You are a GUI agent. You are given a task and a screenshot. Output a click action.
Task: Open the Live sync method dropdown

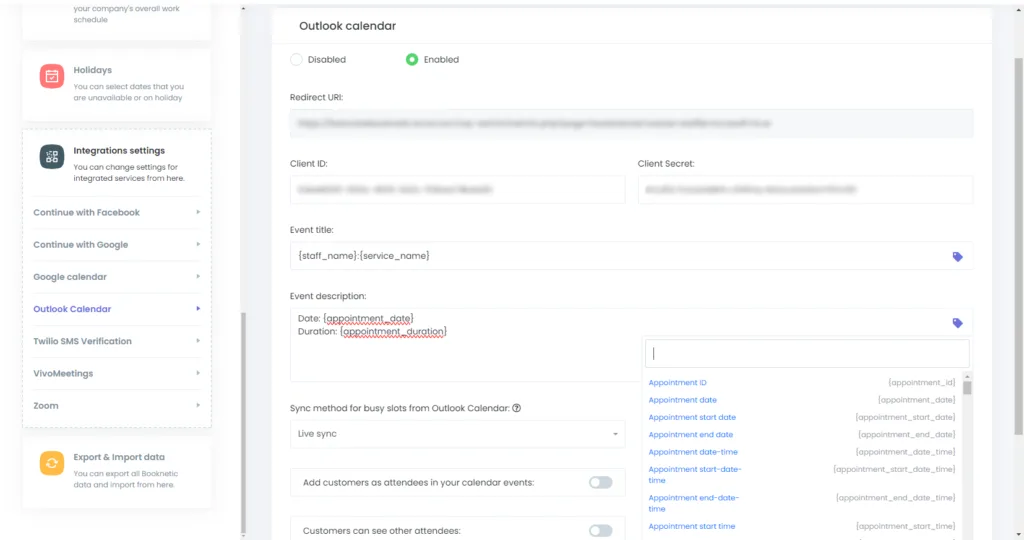pos(457,434)
